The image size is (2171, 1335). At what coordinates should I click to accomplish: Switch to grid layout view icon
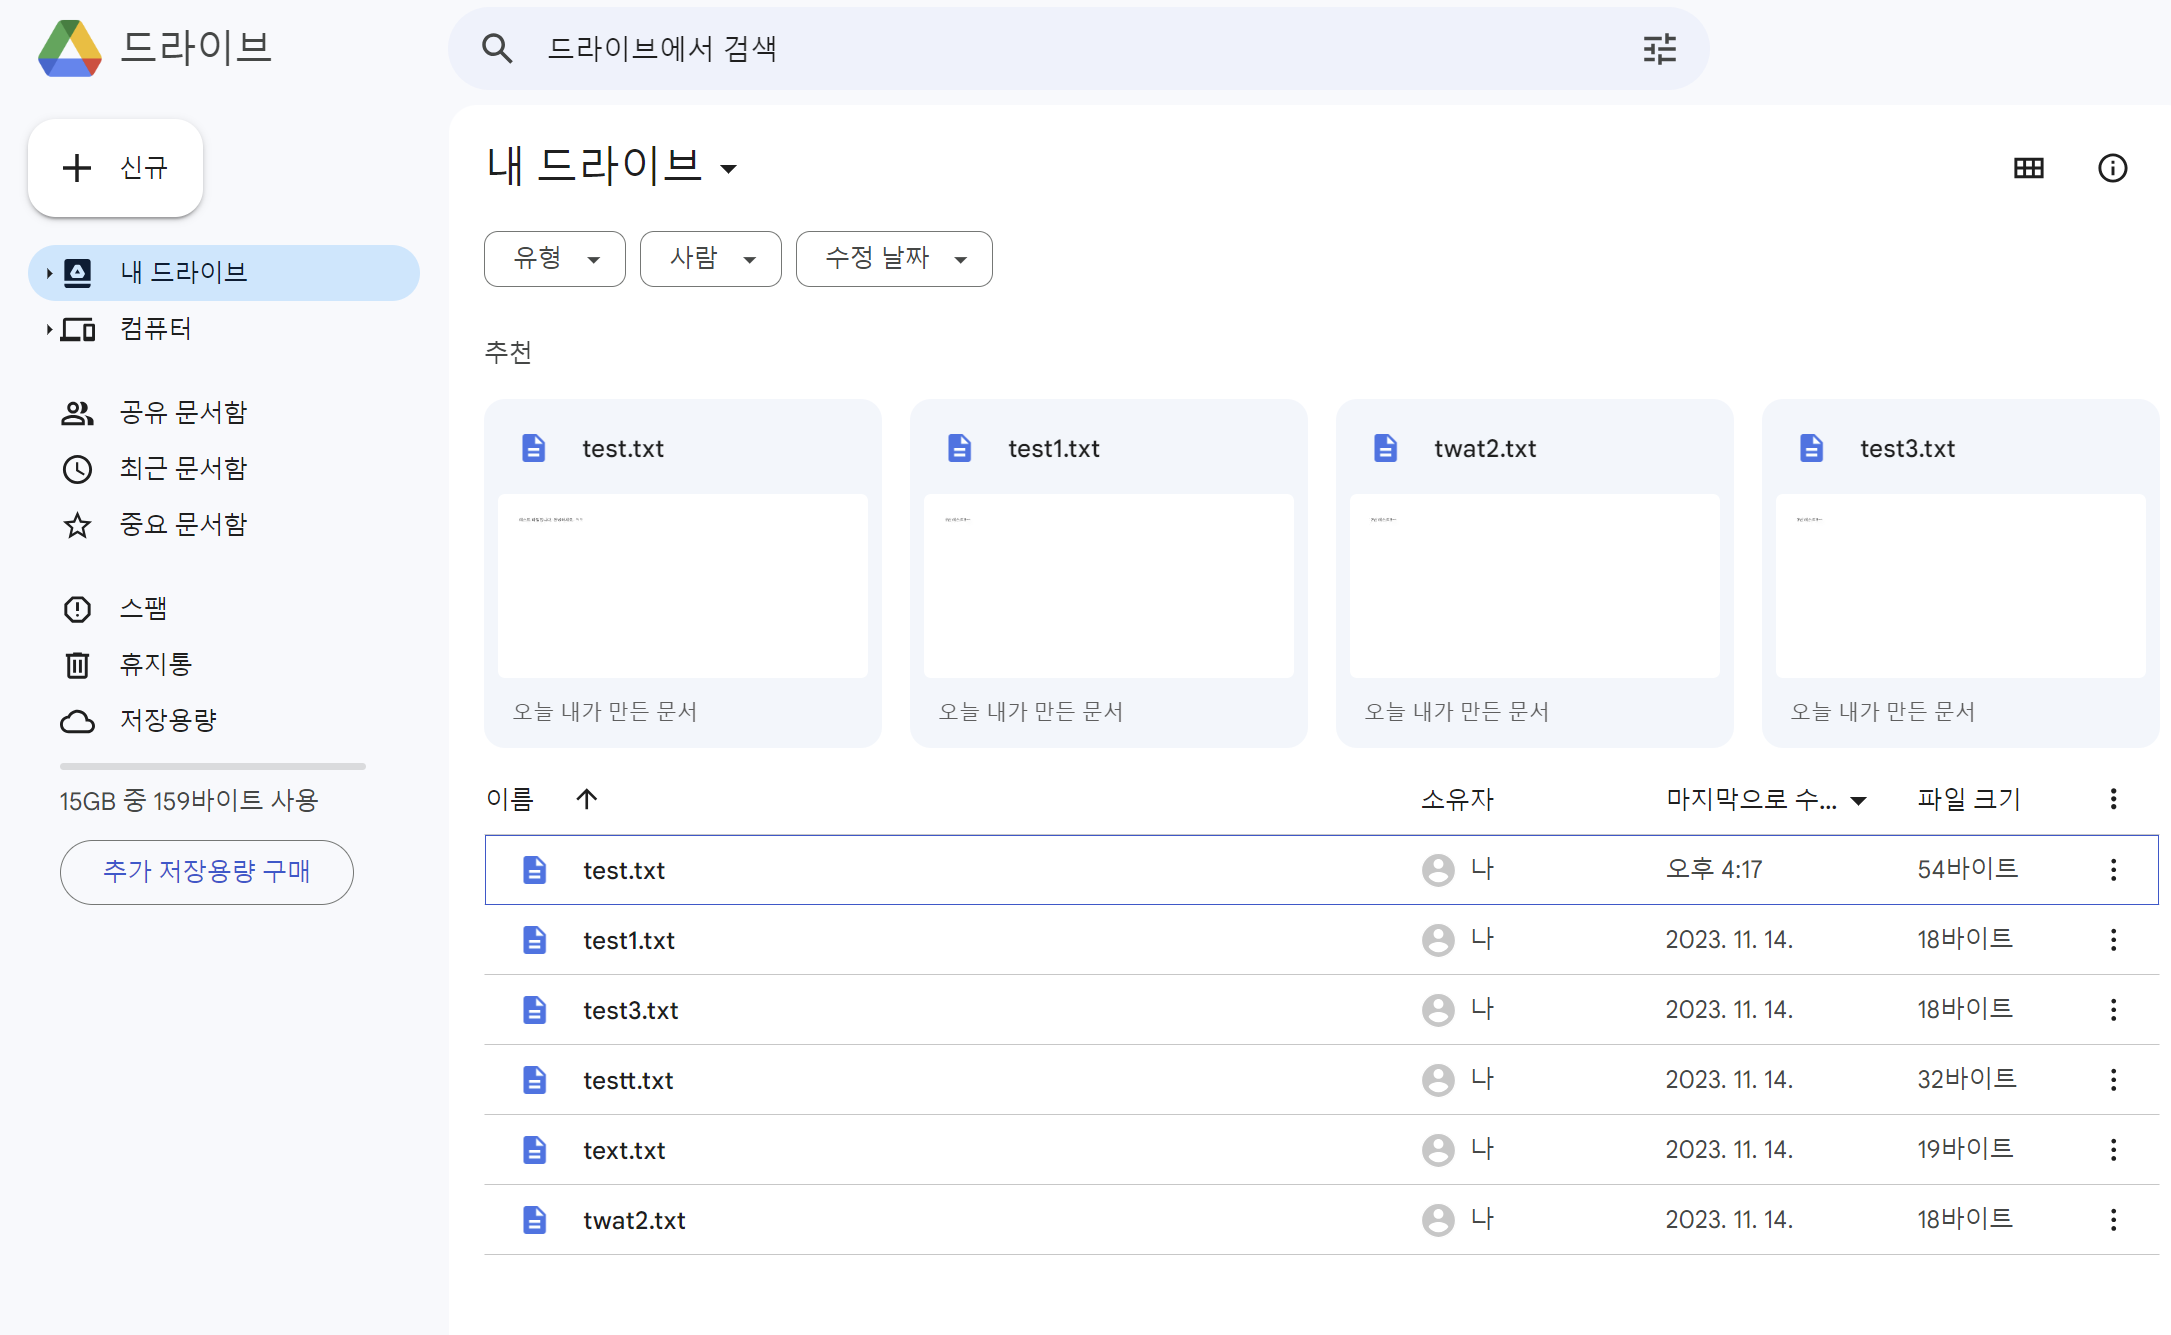coord(2028,168)
